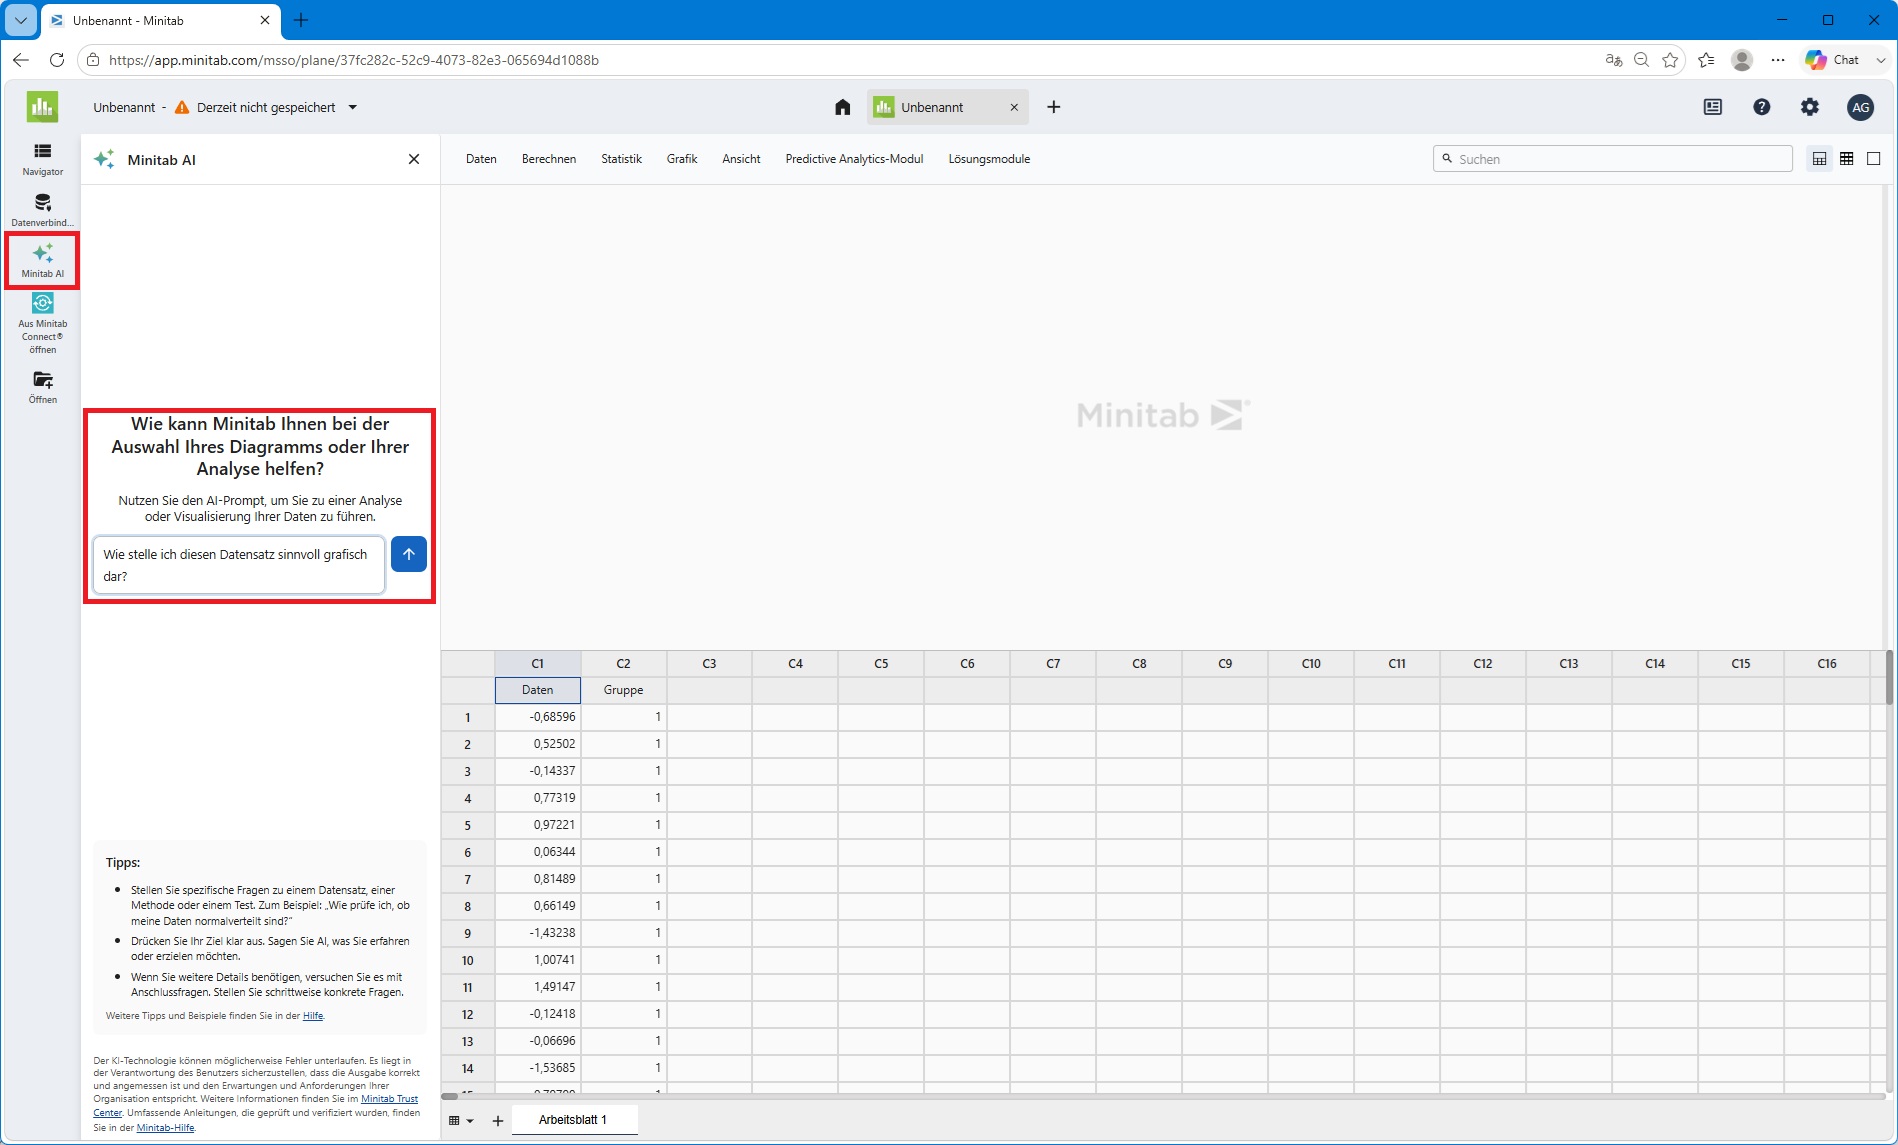
Task: Open the Predictive Analytics-Modul menu
Action: 854,159
